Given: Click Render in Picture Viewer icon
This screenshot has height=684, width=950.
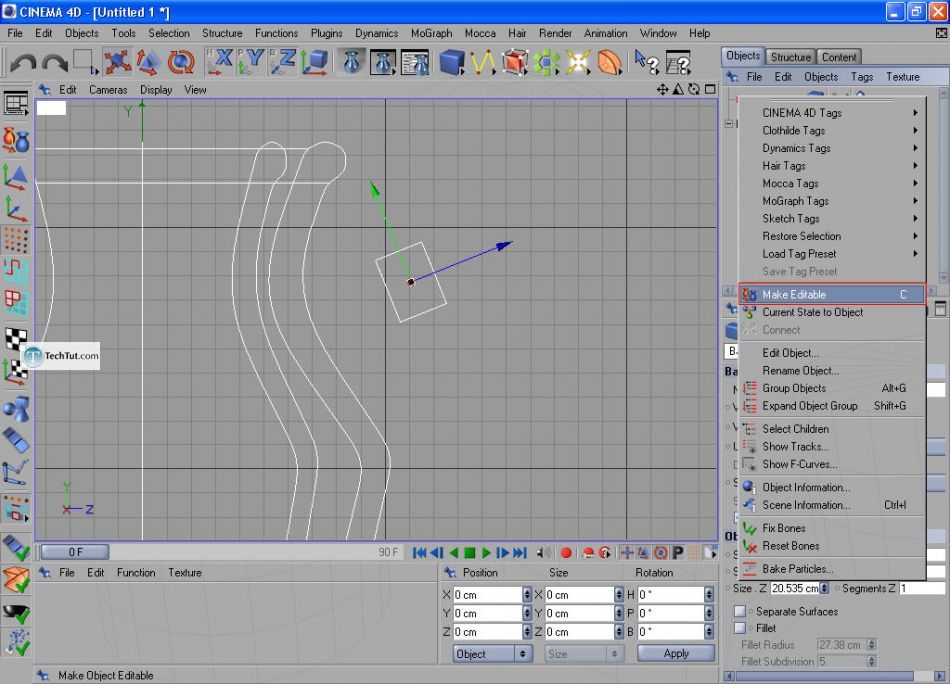Looking at the screenshot, I should point(383,62).
